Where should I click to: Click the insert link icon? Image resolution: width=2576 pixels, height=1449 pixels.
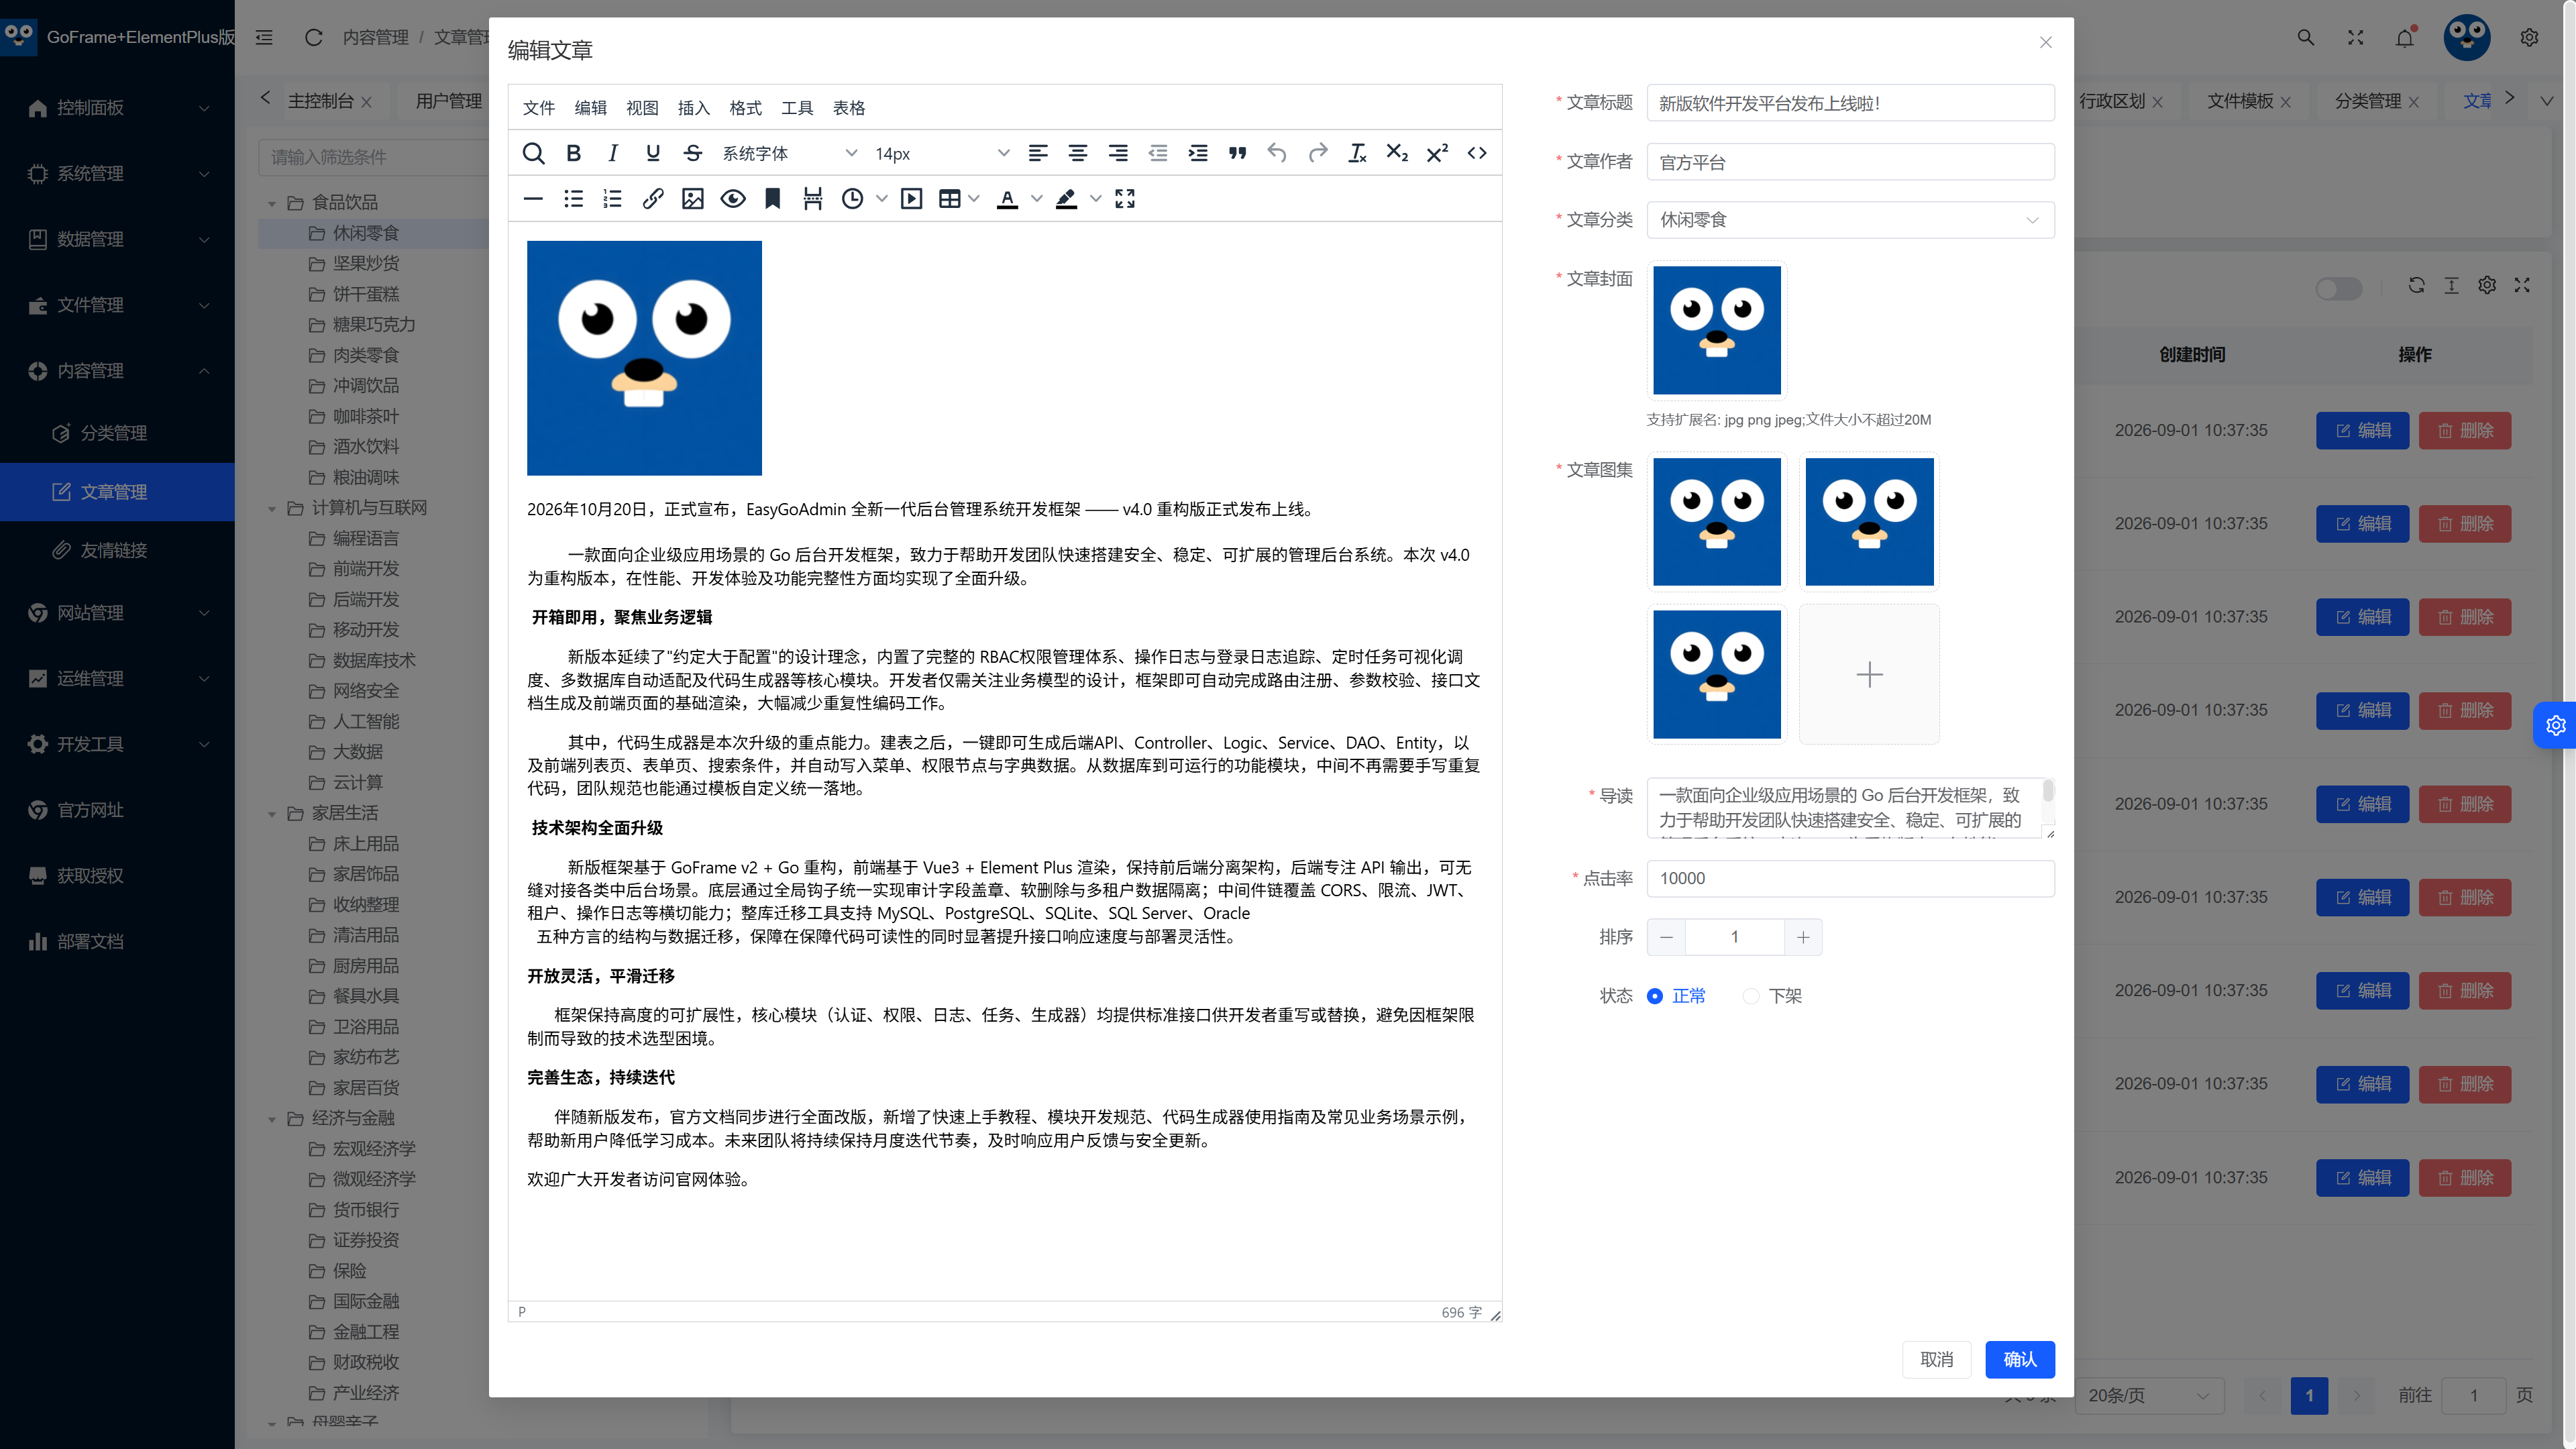pos(653,199)
